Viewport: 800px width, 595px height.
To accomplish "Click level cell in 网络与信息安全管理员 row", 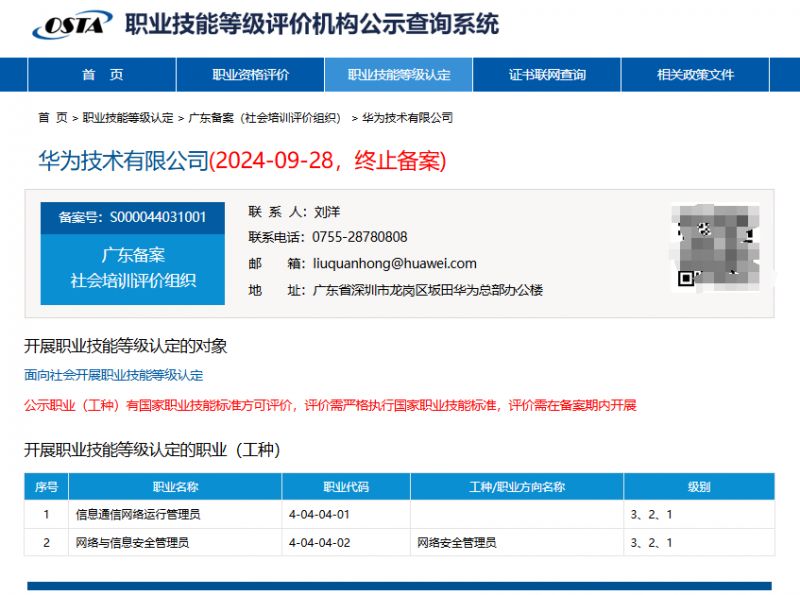I will click(x=699, y=542).
